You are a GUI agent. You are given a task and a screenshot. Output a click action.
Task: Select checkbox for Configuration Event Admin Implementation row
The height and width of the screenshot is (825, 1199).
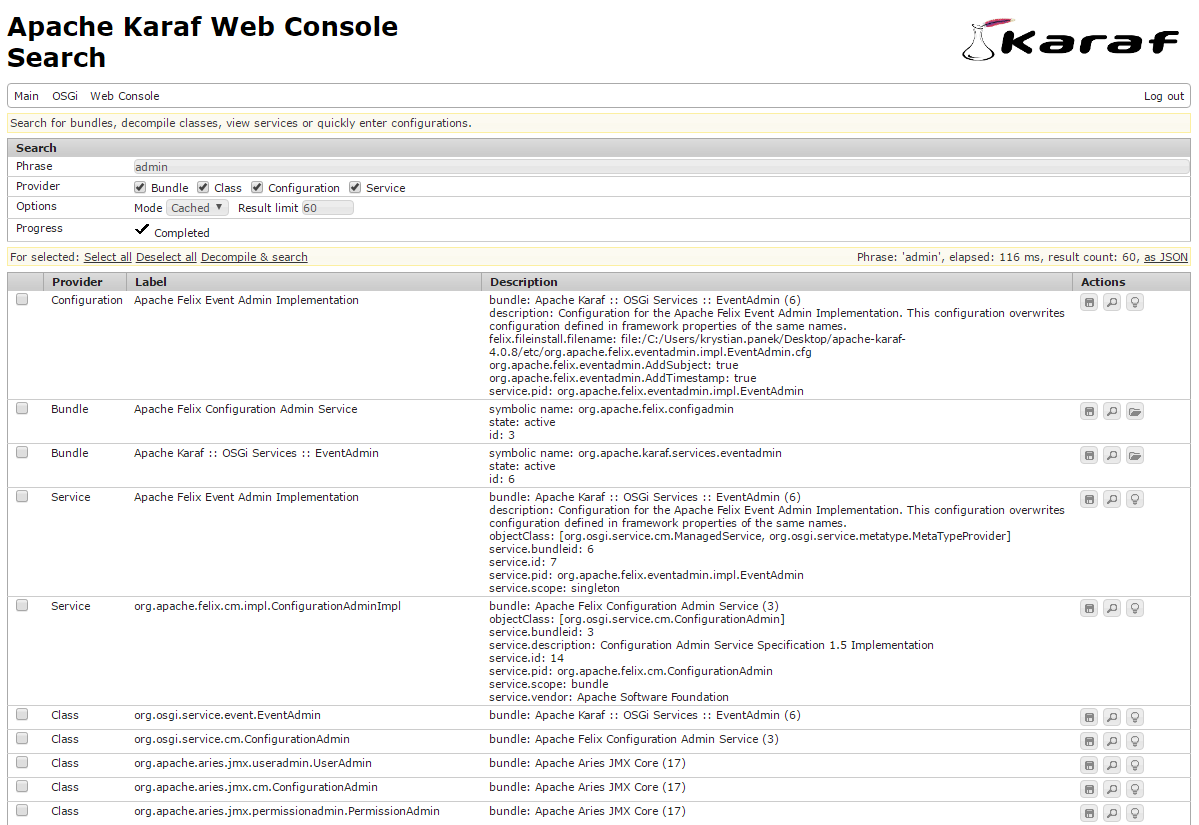coord(22,300)
